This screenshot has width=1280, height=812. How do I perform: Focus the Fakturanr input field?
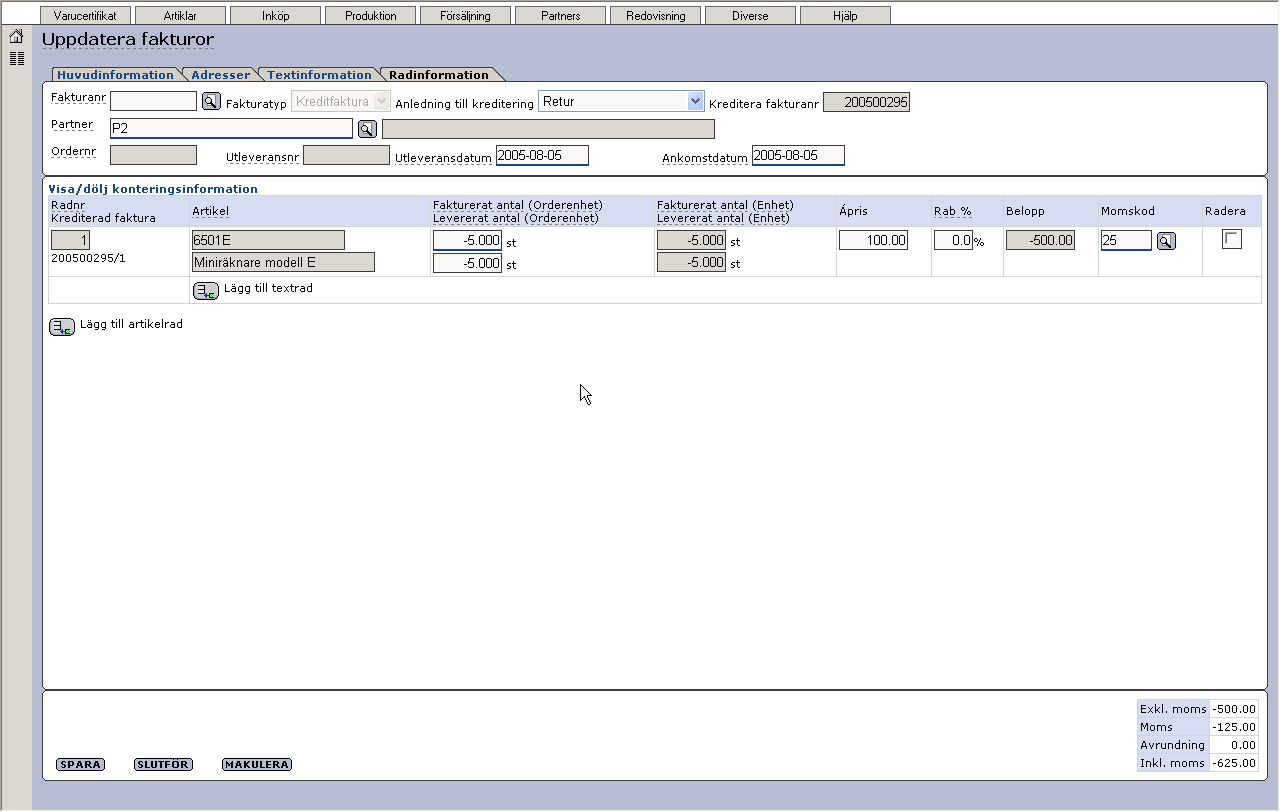(153, 101)
